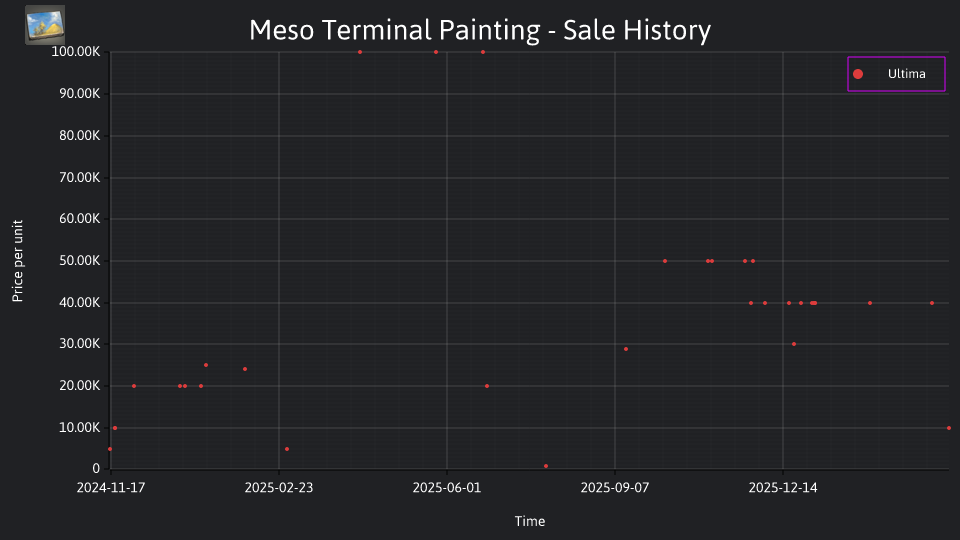Viewport: 960px width, 540px height.
Task: Click the 2025-06-01 x-axis label
Action: tap(447, 488)
